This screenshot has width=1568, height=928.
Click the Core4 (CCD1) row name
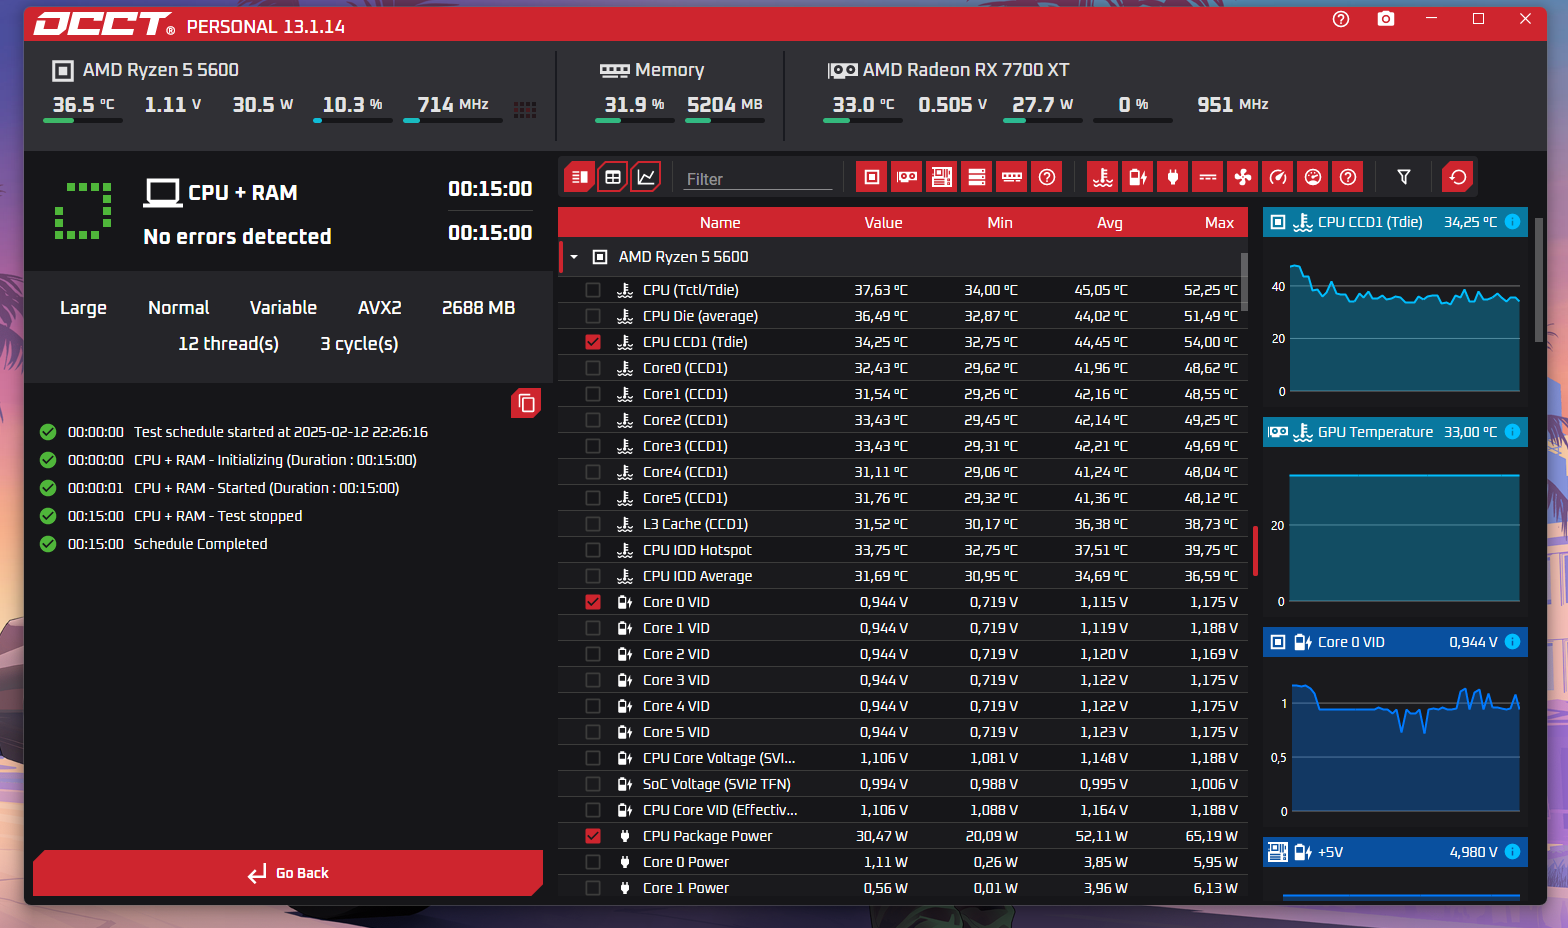(685, 472)
